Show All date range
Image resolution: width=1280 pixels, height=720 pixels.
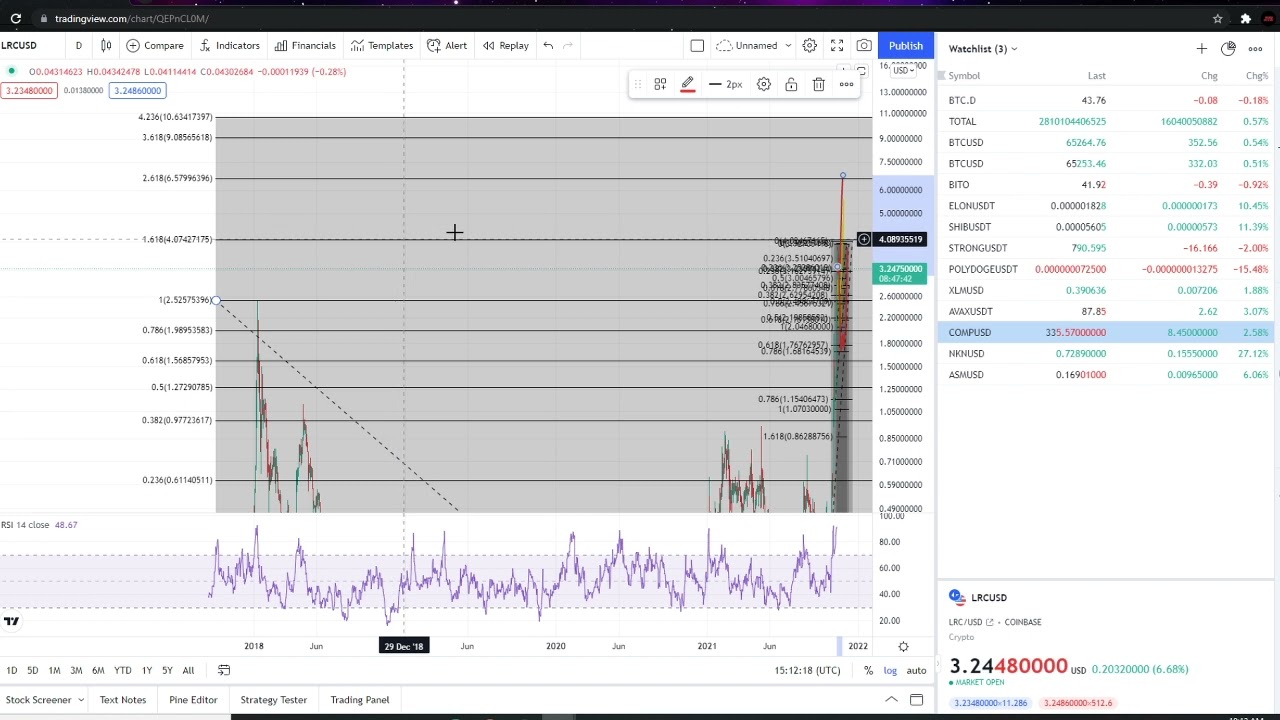188,671
